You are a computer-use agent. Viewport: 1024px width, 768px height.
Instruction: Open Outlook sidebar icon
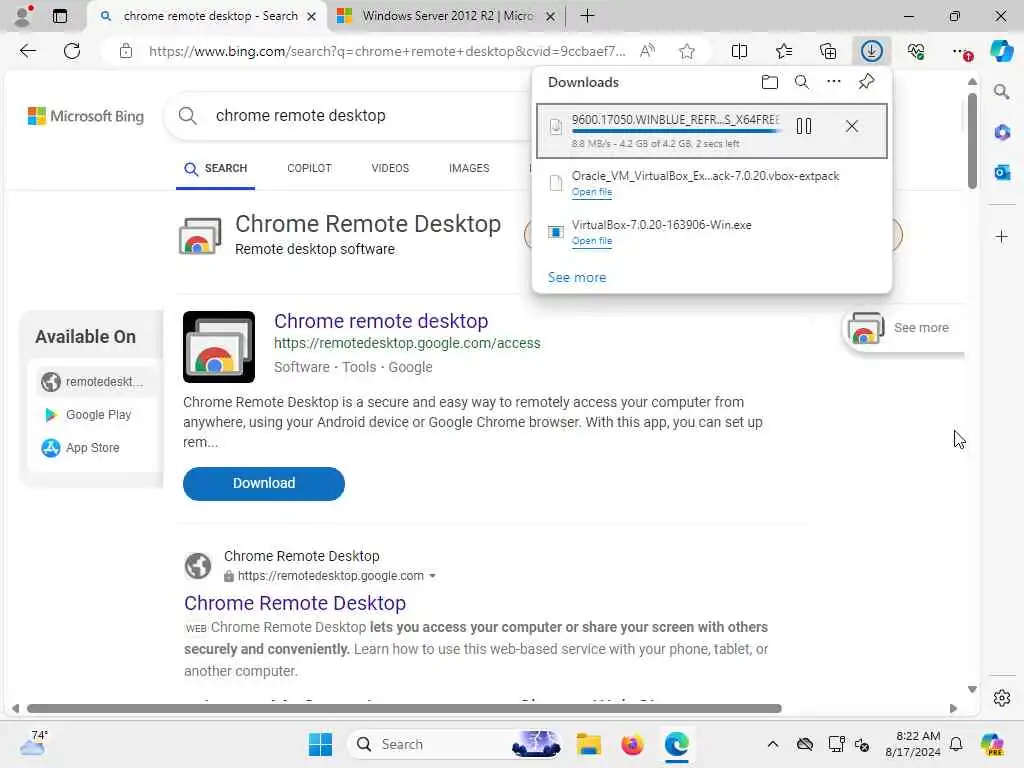tap(1002, 172)
